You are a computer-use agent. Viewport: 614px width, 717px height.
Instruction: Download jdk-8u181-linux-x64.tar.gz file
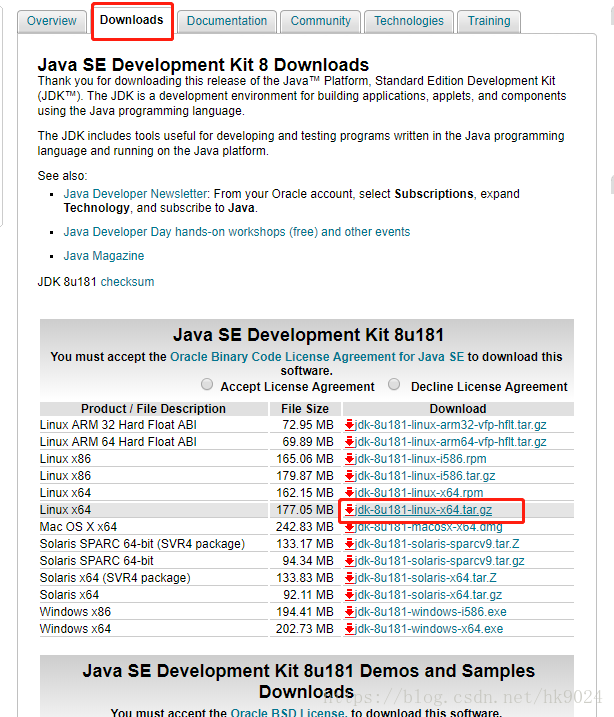[x=424, y=509]
